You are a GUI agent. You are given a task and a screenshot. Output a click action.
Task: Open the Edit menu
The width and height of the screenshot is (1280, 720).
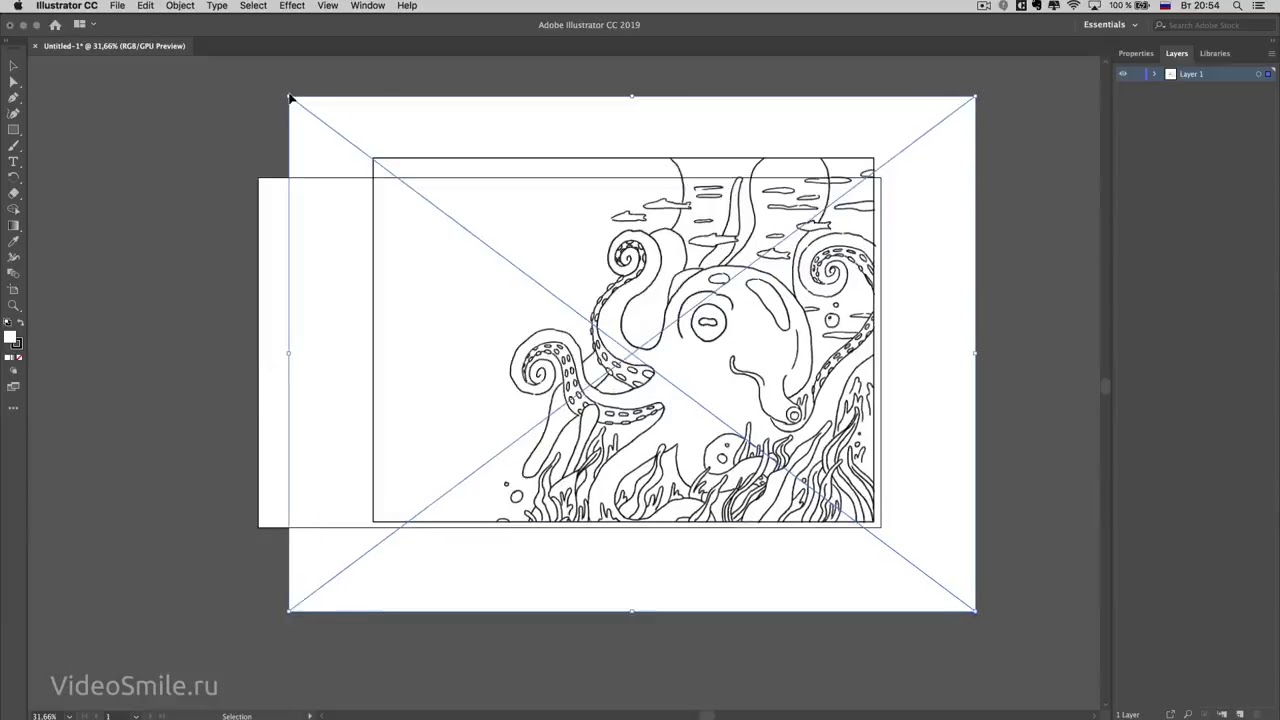pos(145,6)
